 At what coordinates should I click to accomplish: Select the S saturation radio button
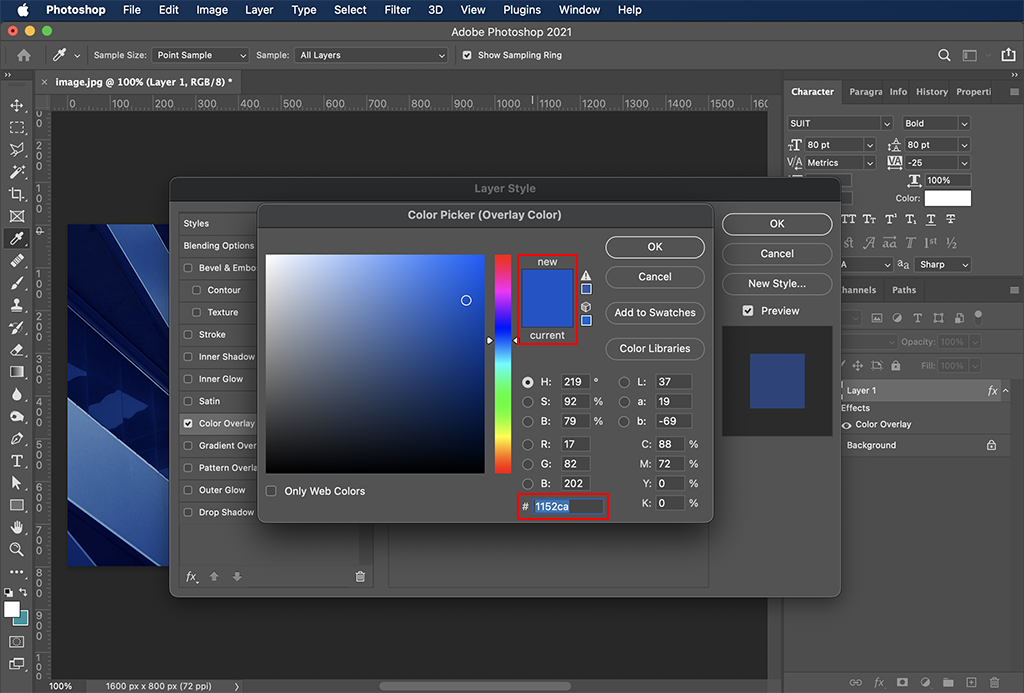coord(528,402)
